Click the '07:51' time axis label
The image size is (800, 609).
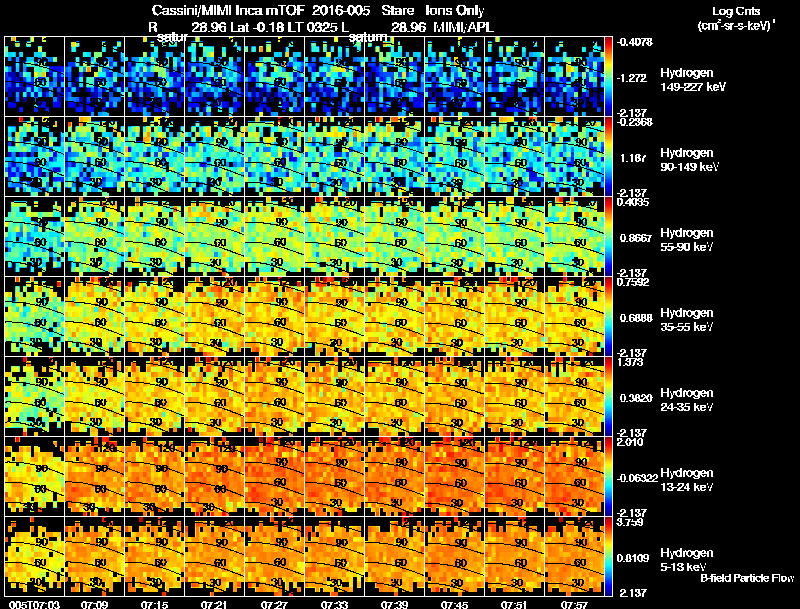(x=514, y=605)
